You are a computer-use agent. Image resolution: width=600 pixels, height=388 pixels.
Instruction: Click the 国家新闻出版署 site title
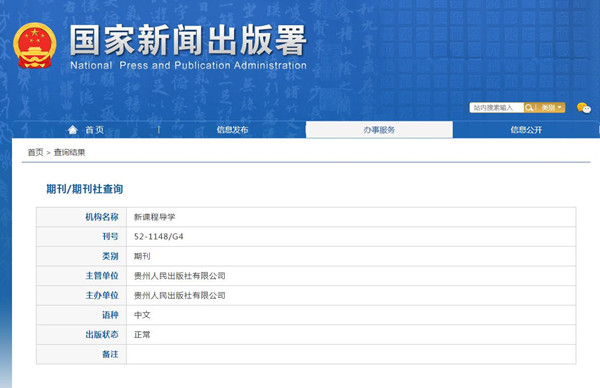(x=188, y=40)
